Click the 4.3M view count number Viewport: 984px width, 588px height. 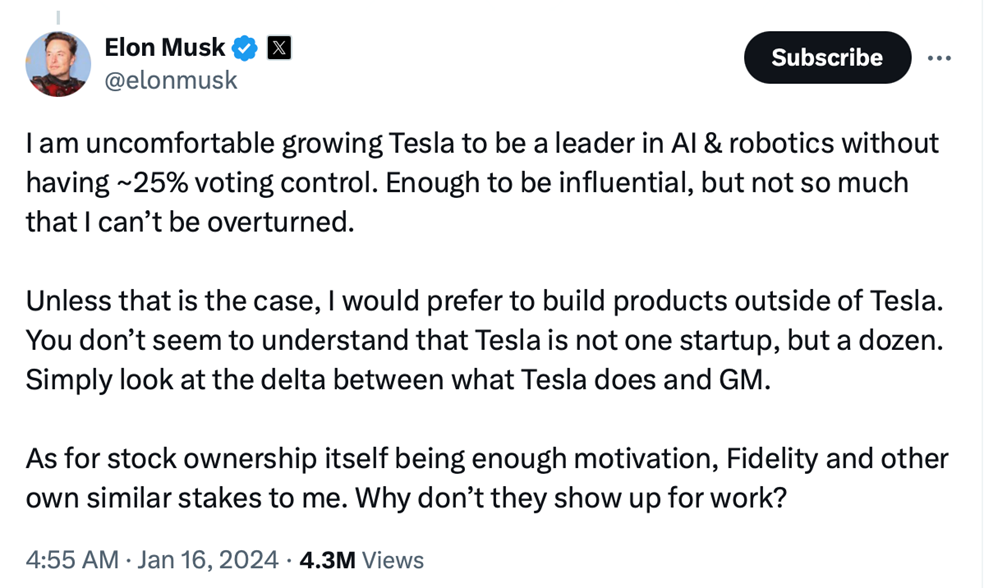pyautogui.click(x=329, y=560)
